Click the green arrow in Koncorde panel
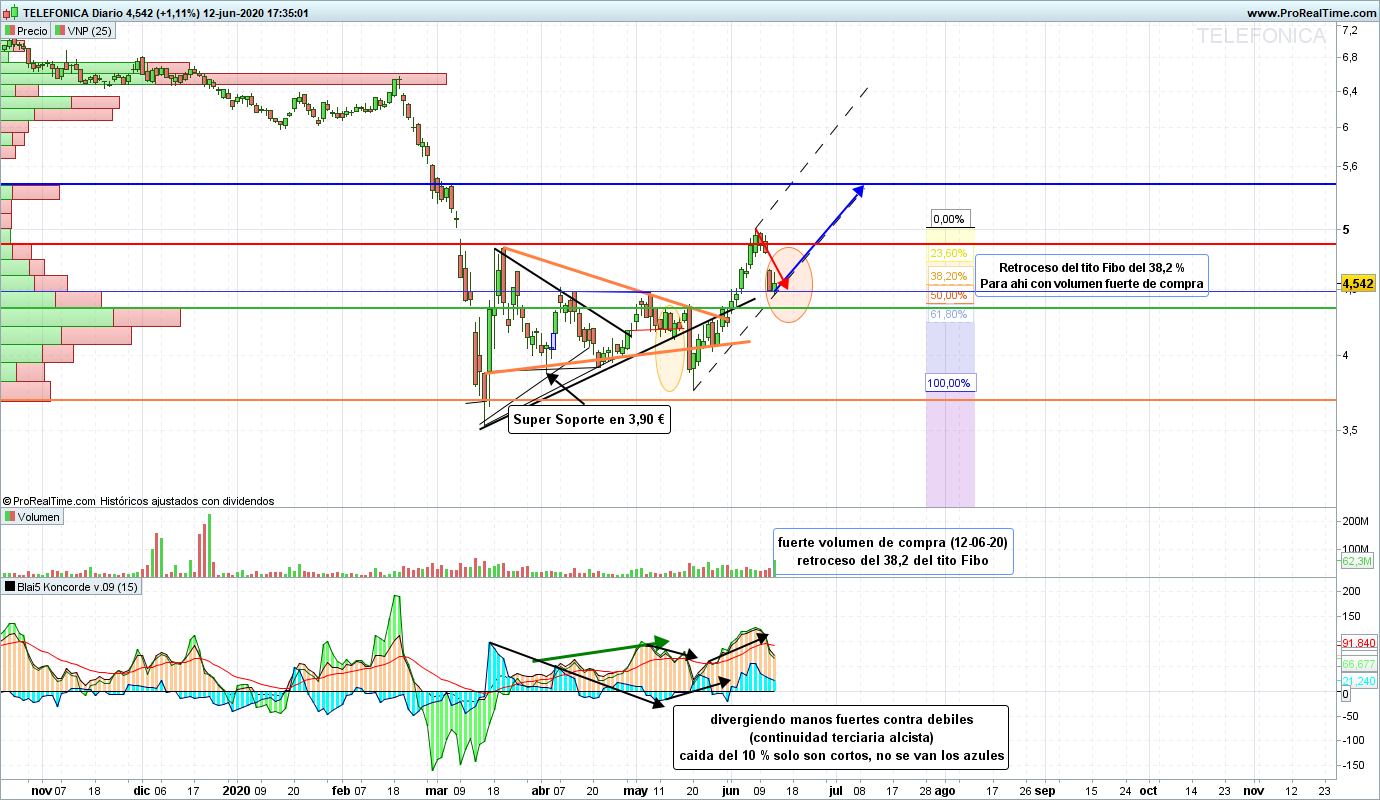 click(x=600, y=650)
